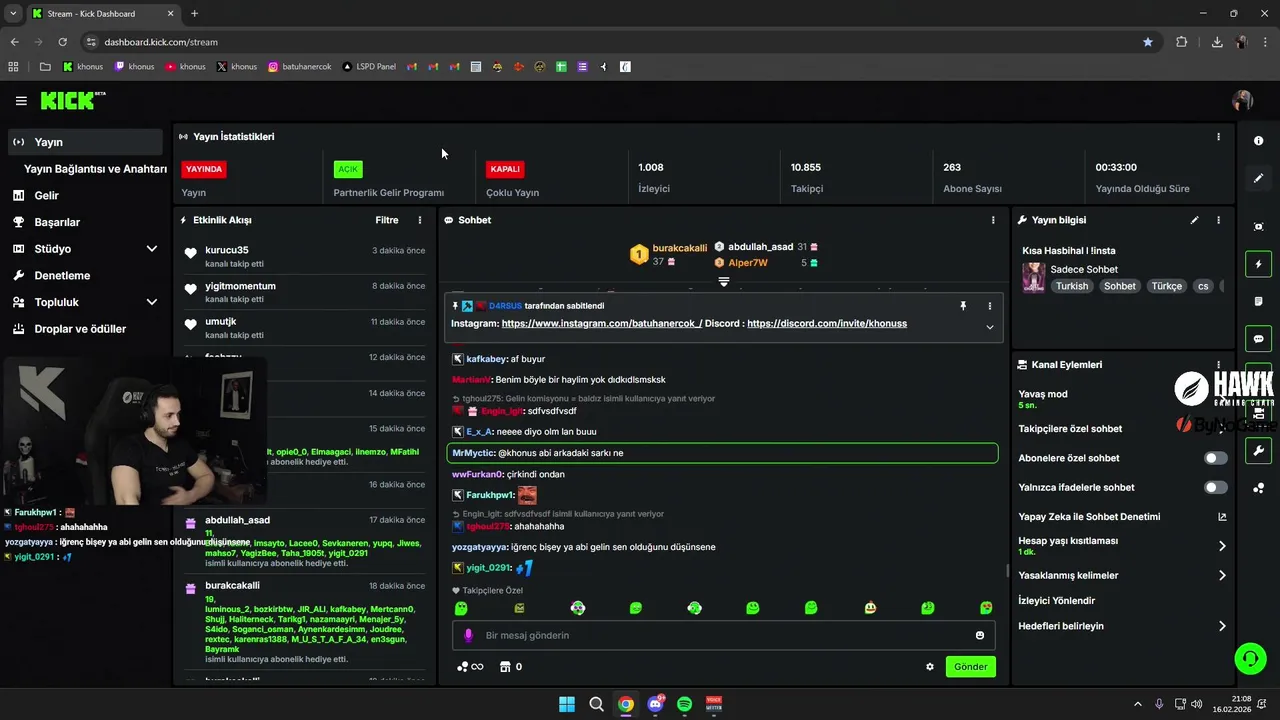Click the channel points dots icon in the right sidebar
Viewport: 1280px width, 720px height.
tap(1258, 488)
